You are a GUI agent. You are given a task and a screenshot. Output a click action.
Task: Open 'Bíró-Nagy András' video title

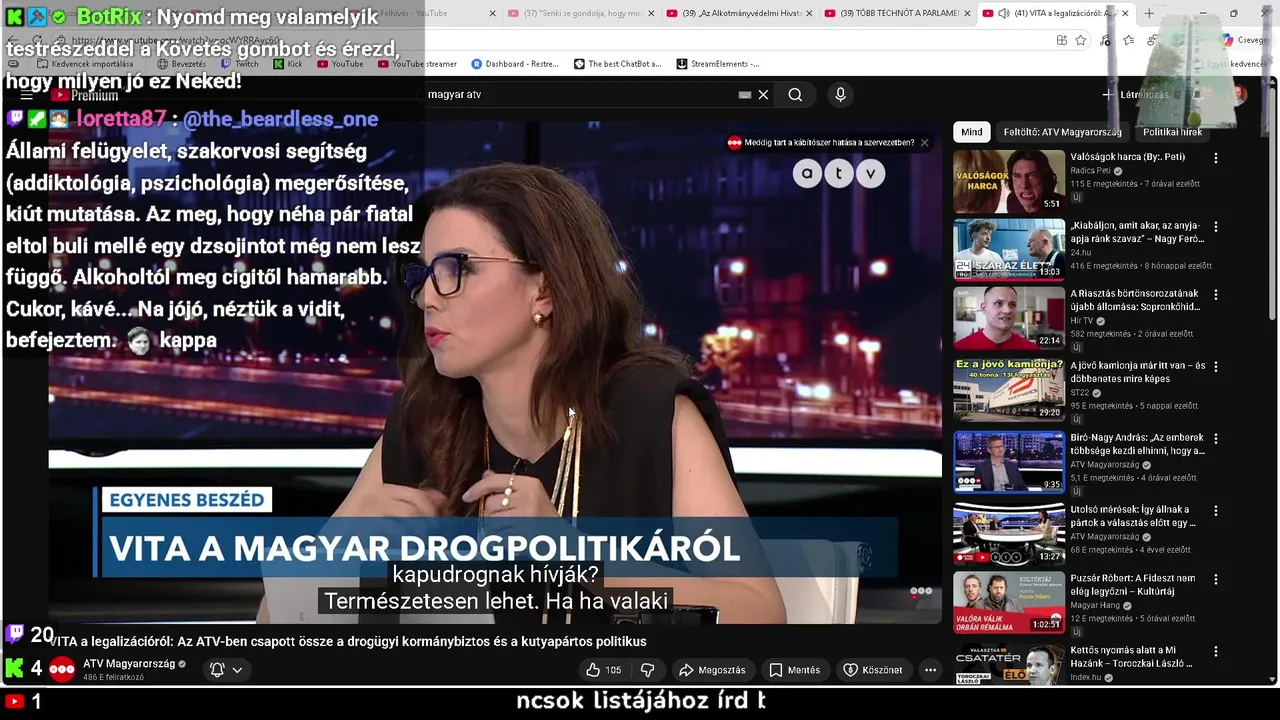pyautogui.click(x=1138, y=444)
